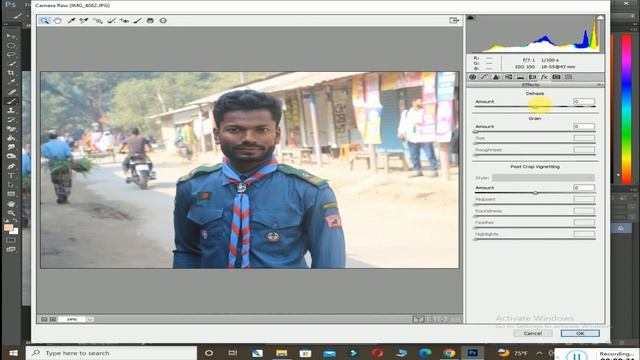
Task: Choose the Adjustment Brush tool
Action: click(138, 20)
